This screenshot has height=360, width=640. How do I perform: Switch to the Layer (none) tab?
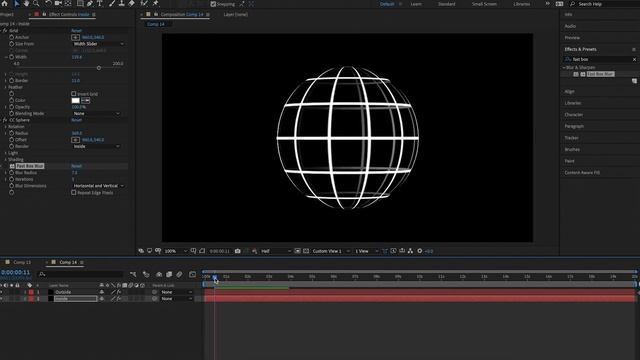point(236,15)
